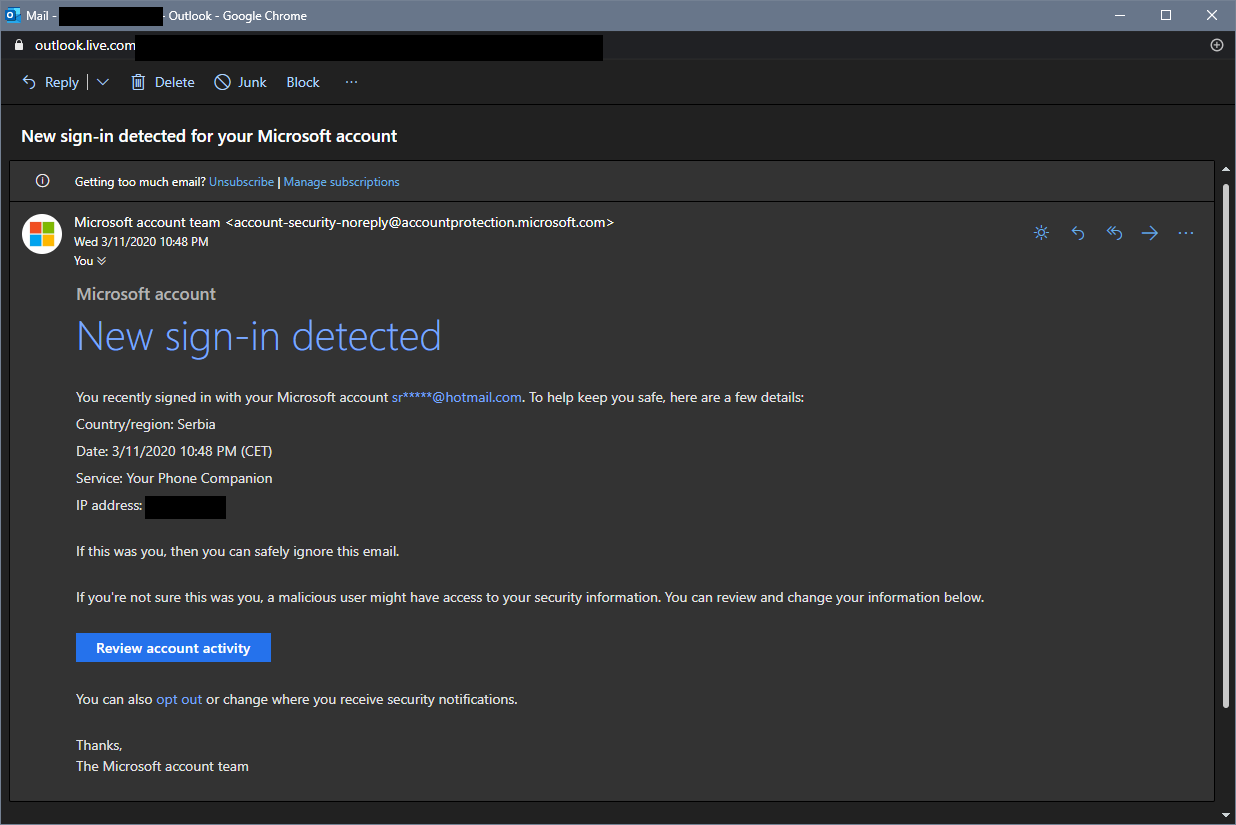Viewport: 1236px width, 825px height.
Task: Open message more actions ellipsis menu
Action: coord(1186,233)
